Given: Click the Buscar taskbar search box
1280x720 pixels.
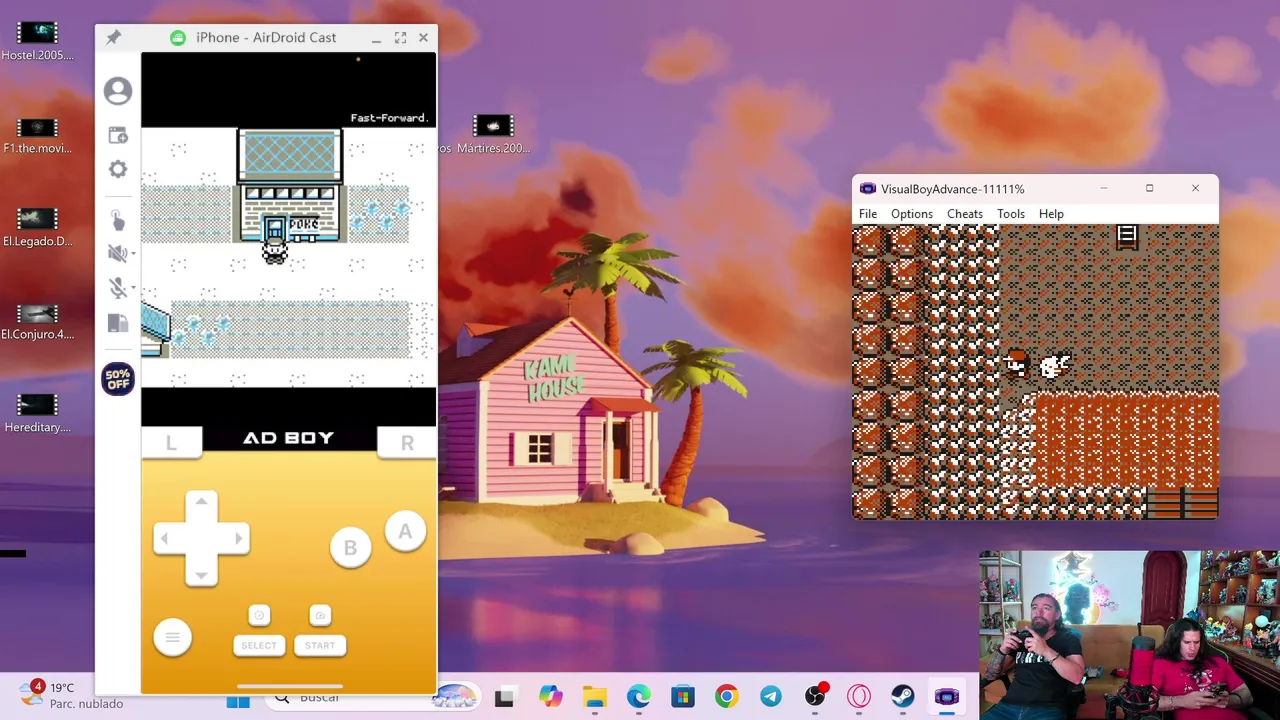Looking at the screenshot, I should 370,698.
